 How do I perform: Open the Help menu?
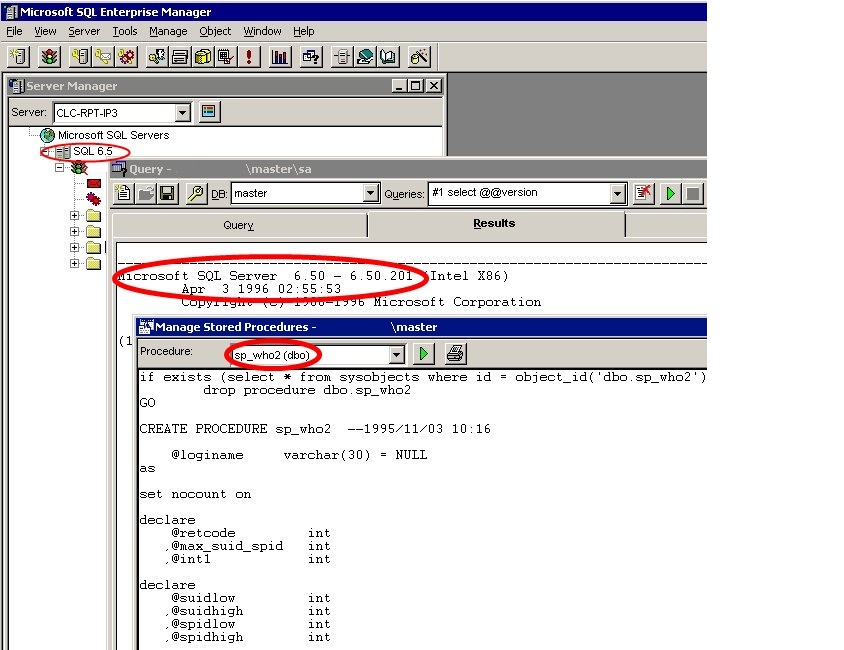click(304, 31)
